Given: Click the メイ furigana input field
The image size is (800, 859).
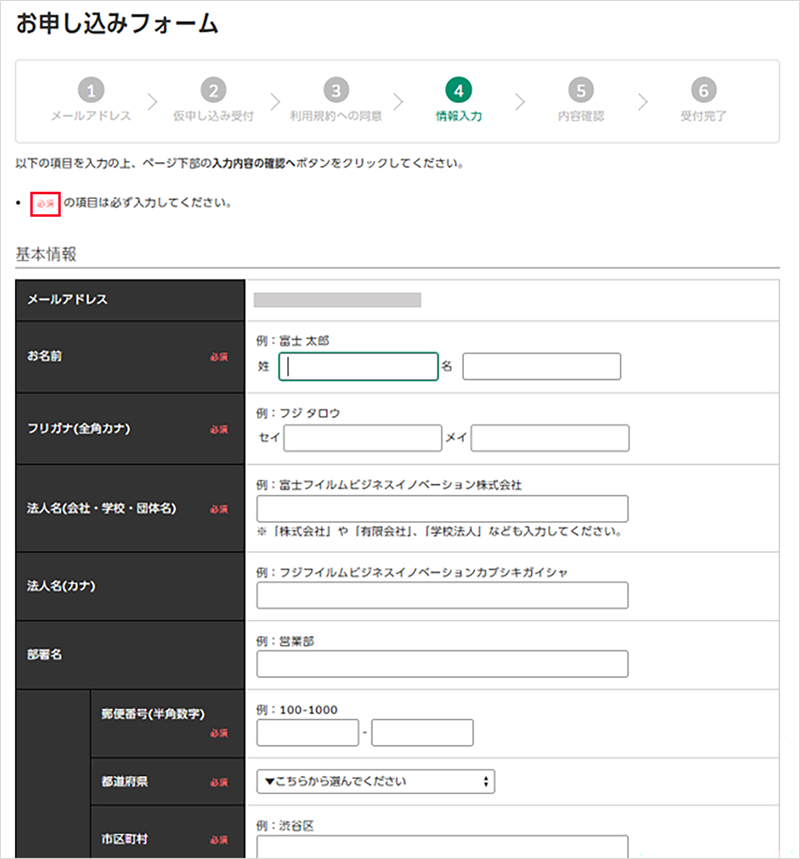Looking at the screenshot, I should pyautogui.click(x=549, y=439).
